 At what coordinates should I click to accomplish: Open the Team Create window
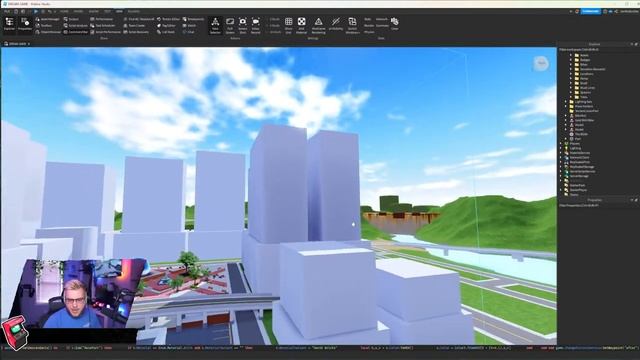[134, 25]
